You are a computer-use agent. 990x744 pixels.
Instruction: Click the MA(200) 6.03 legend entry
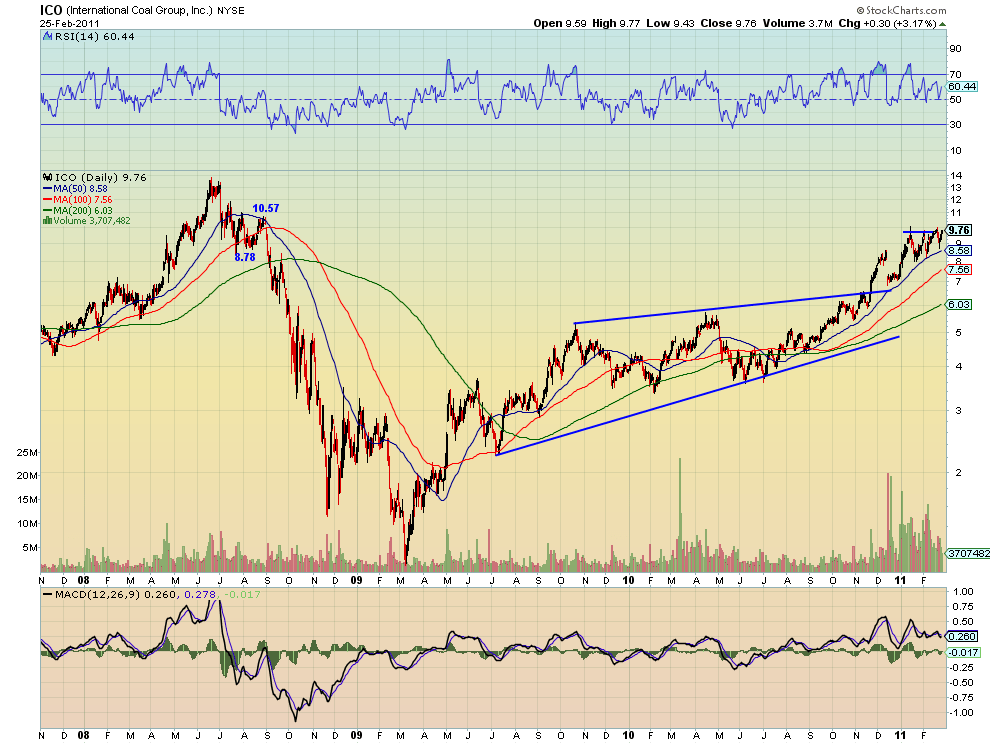point(83,210)
